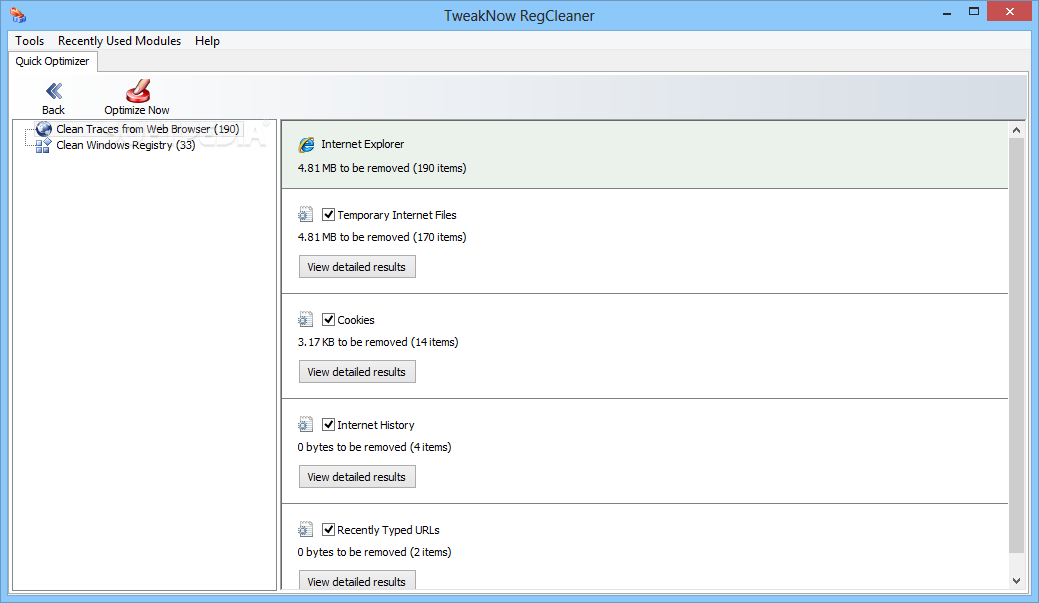Select Clean Traces from Web Browser (190) tree item
Image resolution: width=1039 pixels, height=603 pixels.
coord(148,129)
